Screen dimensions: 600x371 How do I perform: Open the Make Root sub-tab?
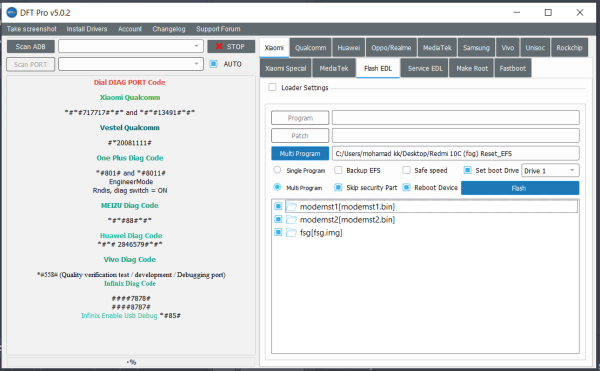coord(472,68)
